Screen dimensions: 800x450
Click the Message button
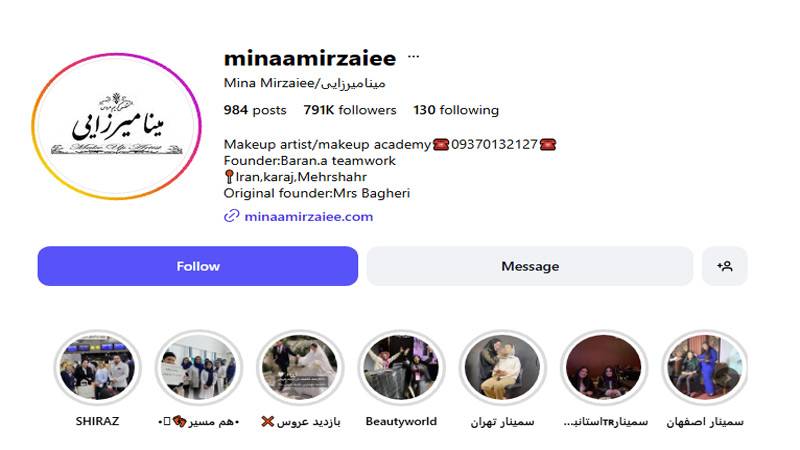click(530, 266)
